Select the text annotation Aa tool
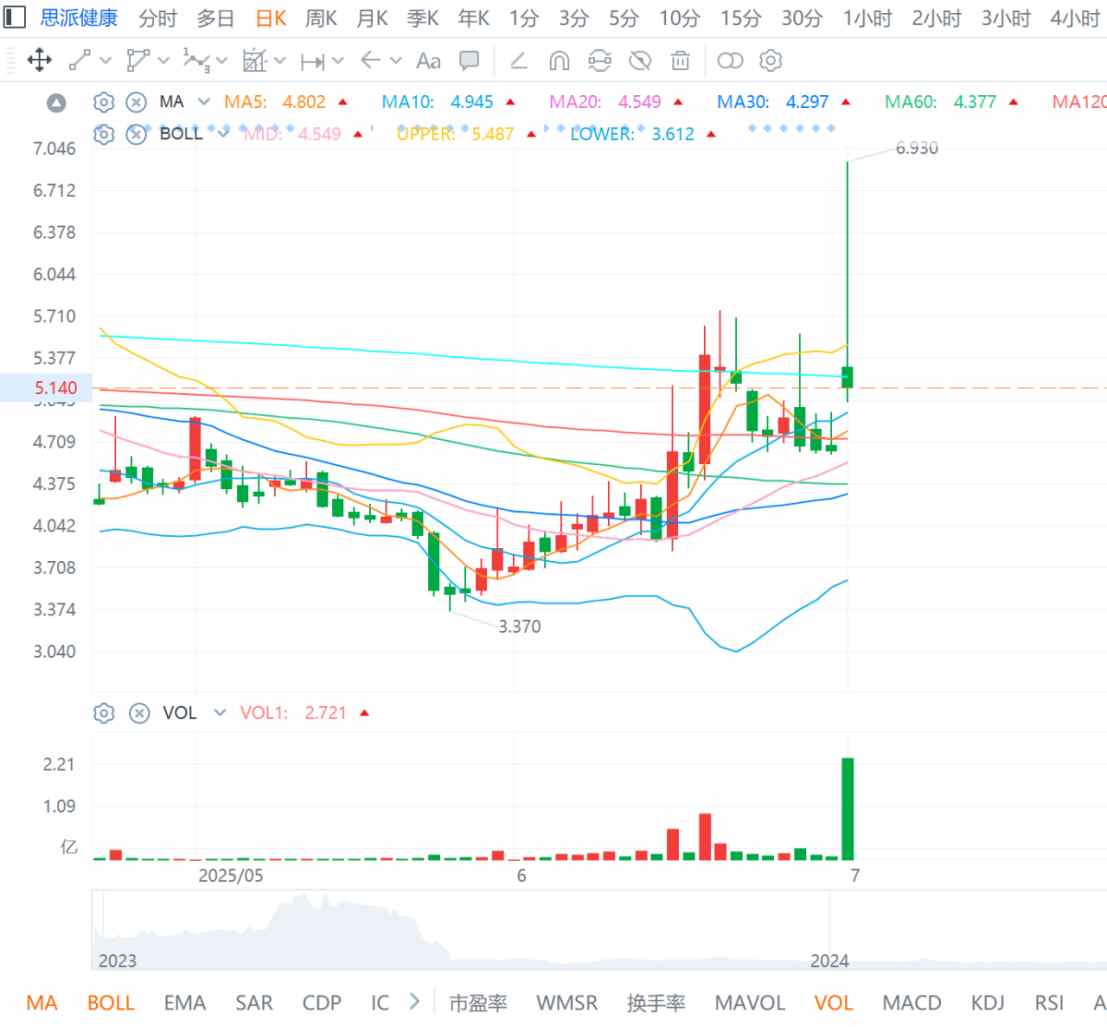 [x=429, y=61]
